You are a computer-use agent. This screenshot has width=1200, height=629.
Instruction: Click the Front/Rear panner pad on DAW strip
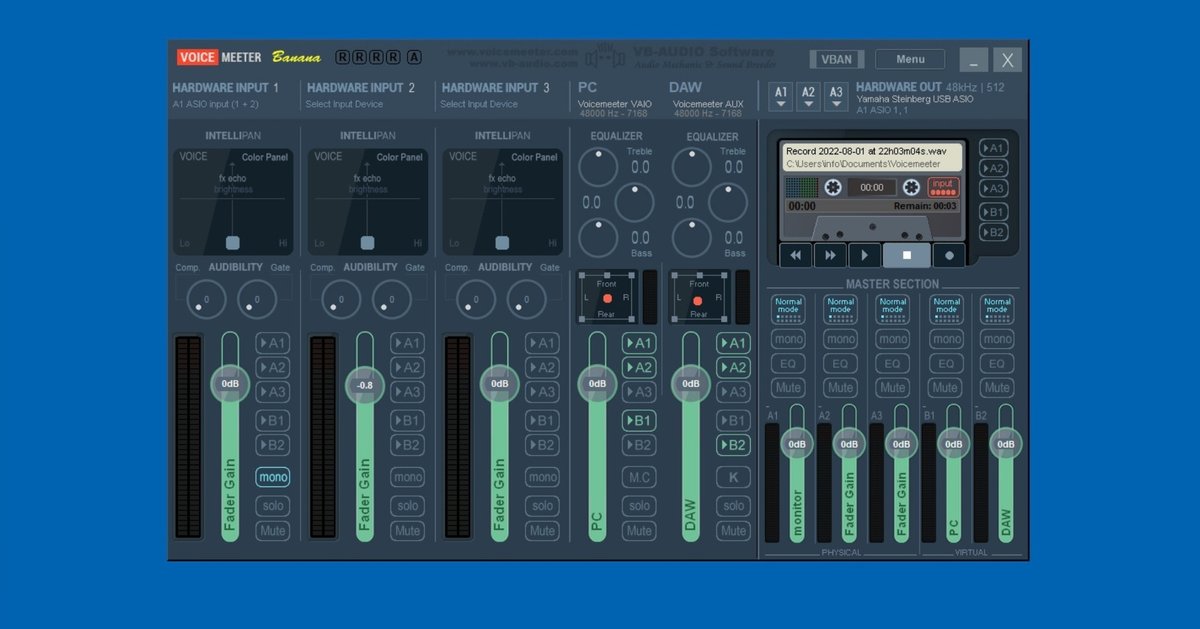click(698, 298)
